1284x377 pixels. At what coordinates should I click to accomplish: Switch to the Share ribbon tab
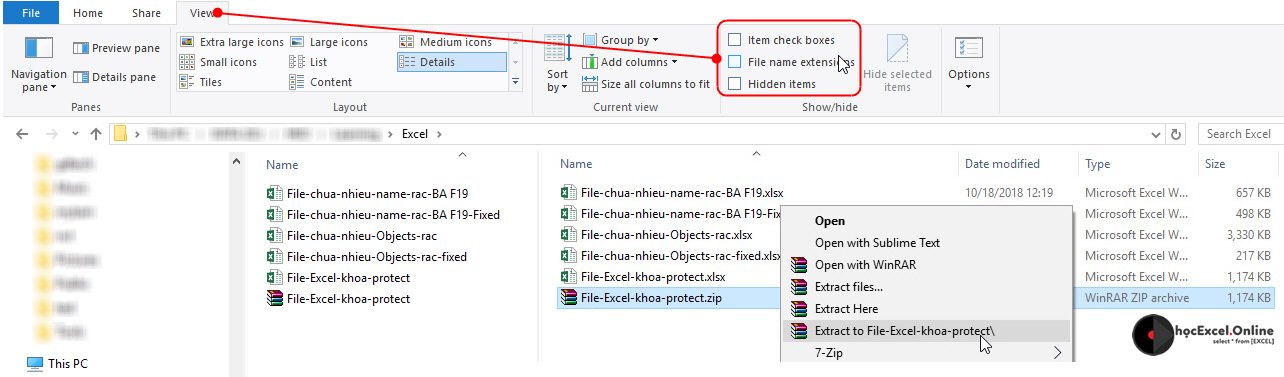(x=146, y=13)
